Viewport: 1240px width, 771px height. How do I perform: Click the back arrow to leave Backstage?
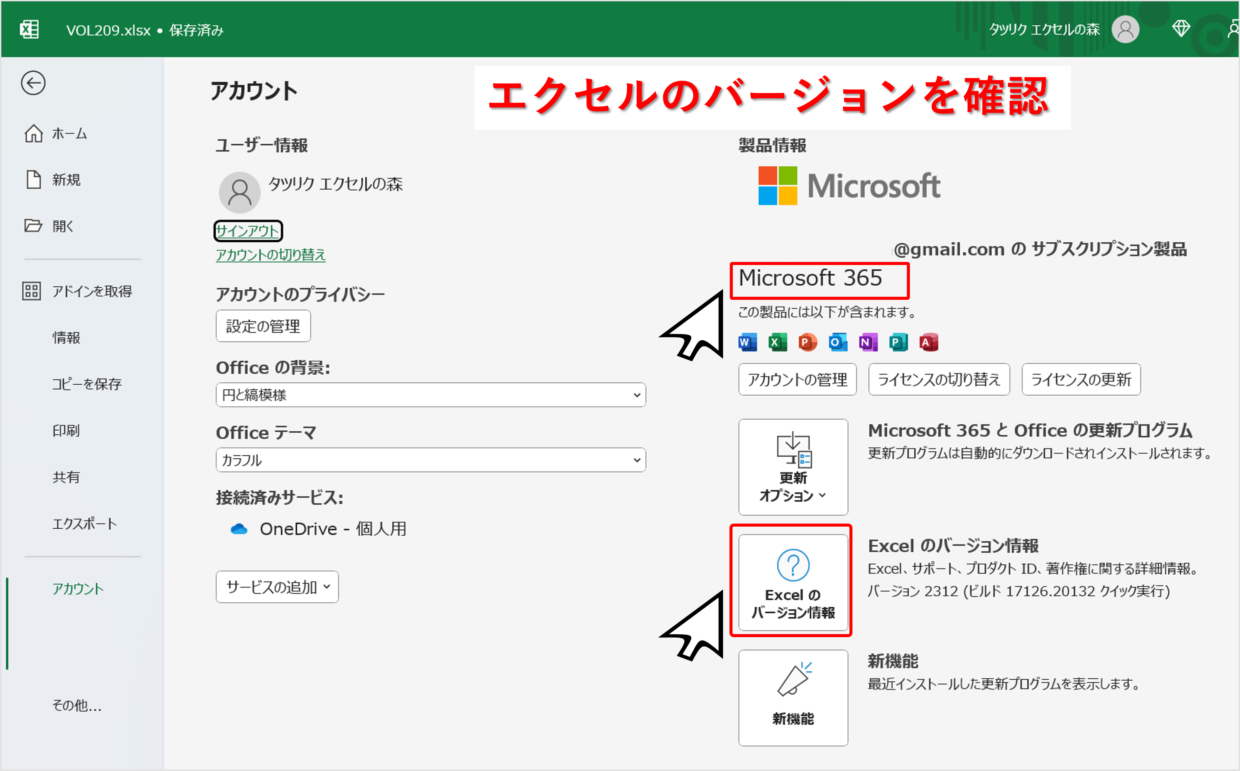pyautogui.click(x=33, y=83)
